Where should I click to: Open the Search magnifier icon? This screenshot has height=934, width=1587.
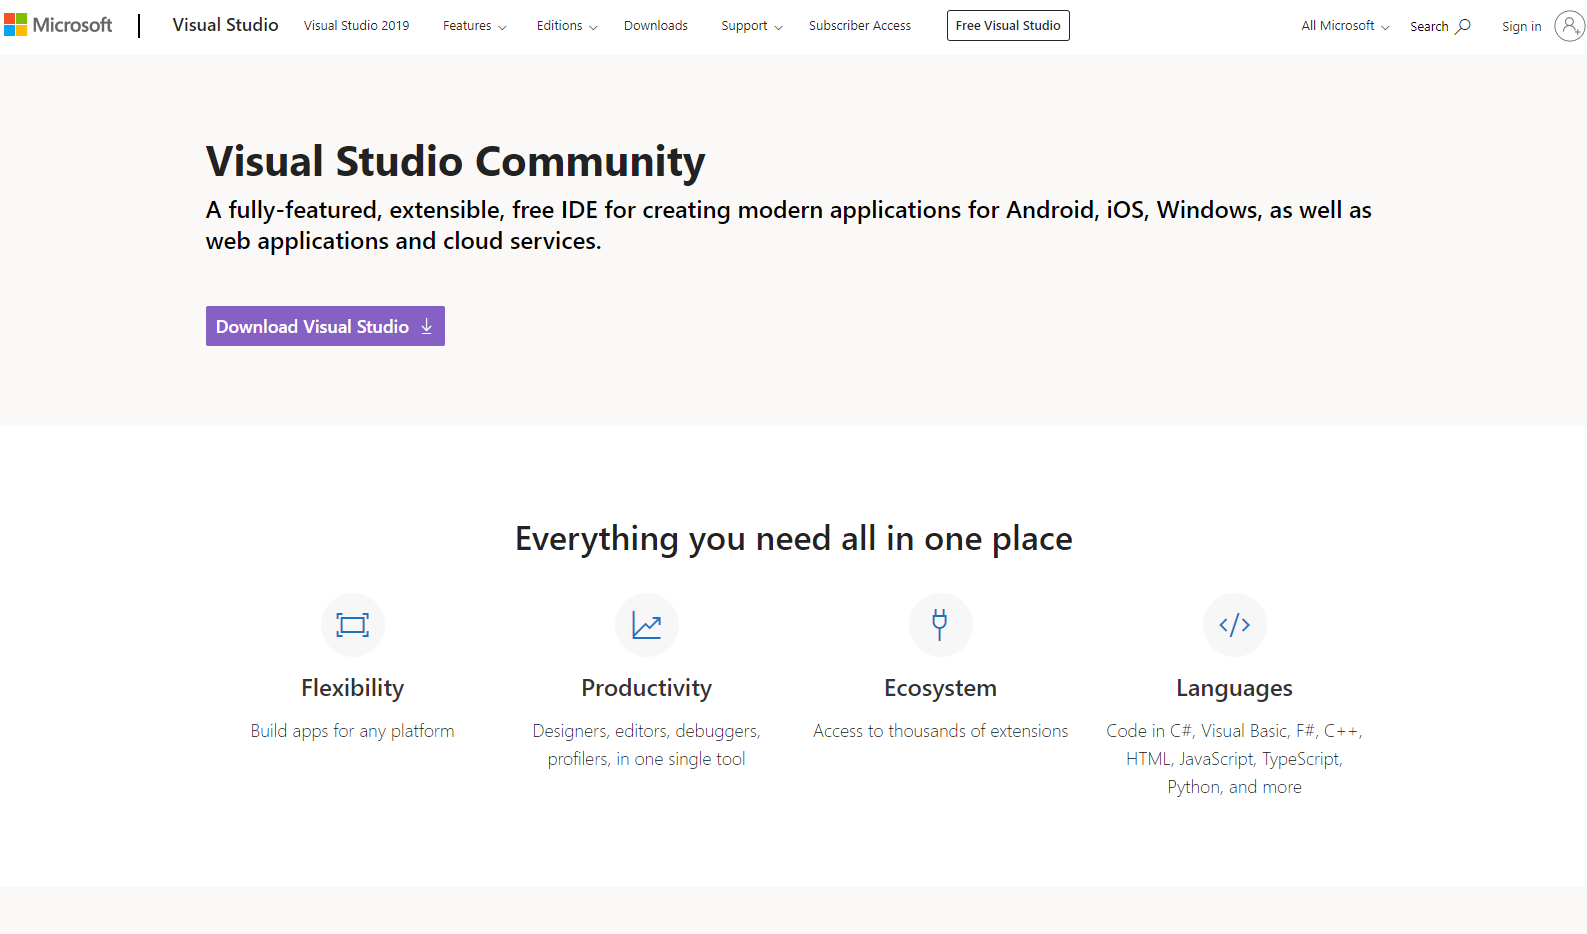[1463, 26]
